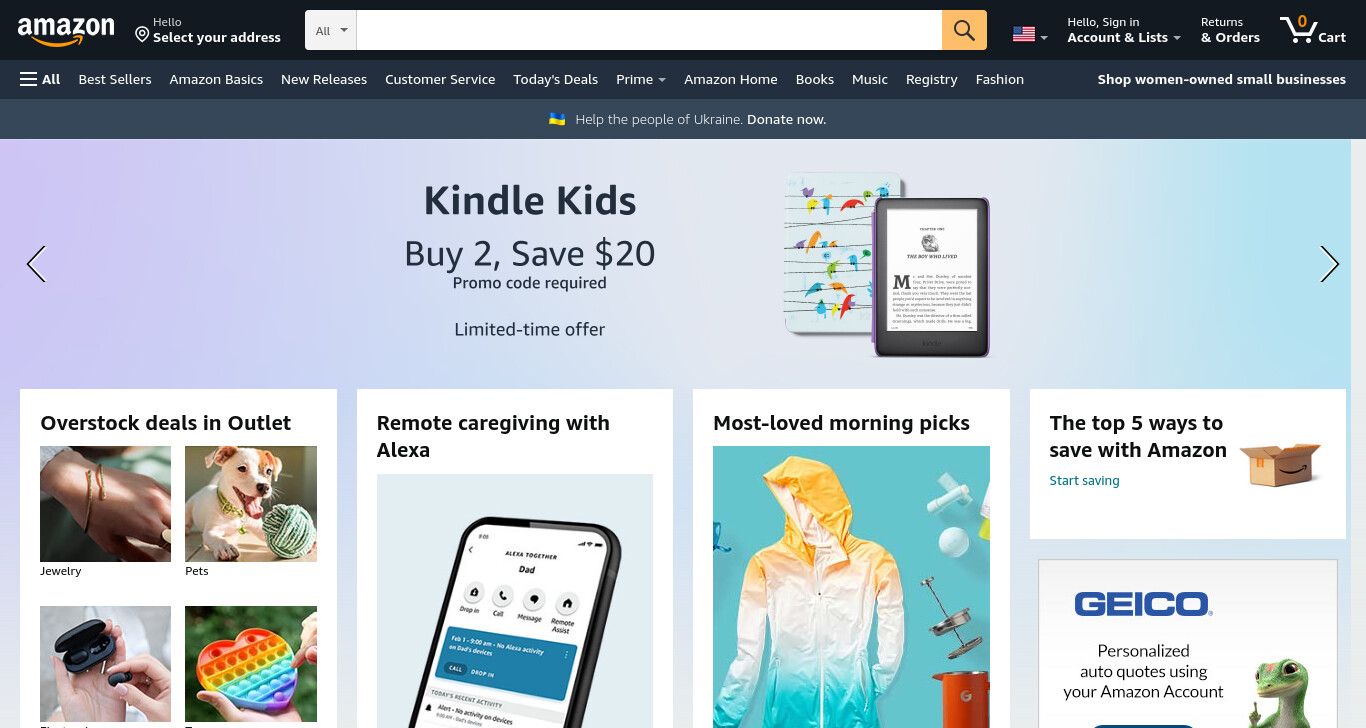Open the Jewelry outlet thumbnail
Image resolution: width=1366 pixels, height=728 pixels.
[105, 504]
